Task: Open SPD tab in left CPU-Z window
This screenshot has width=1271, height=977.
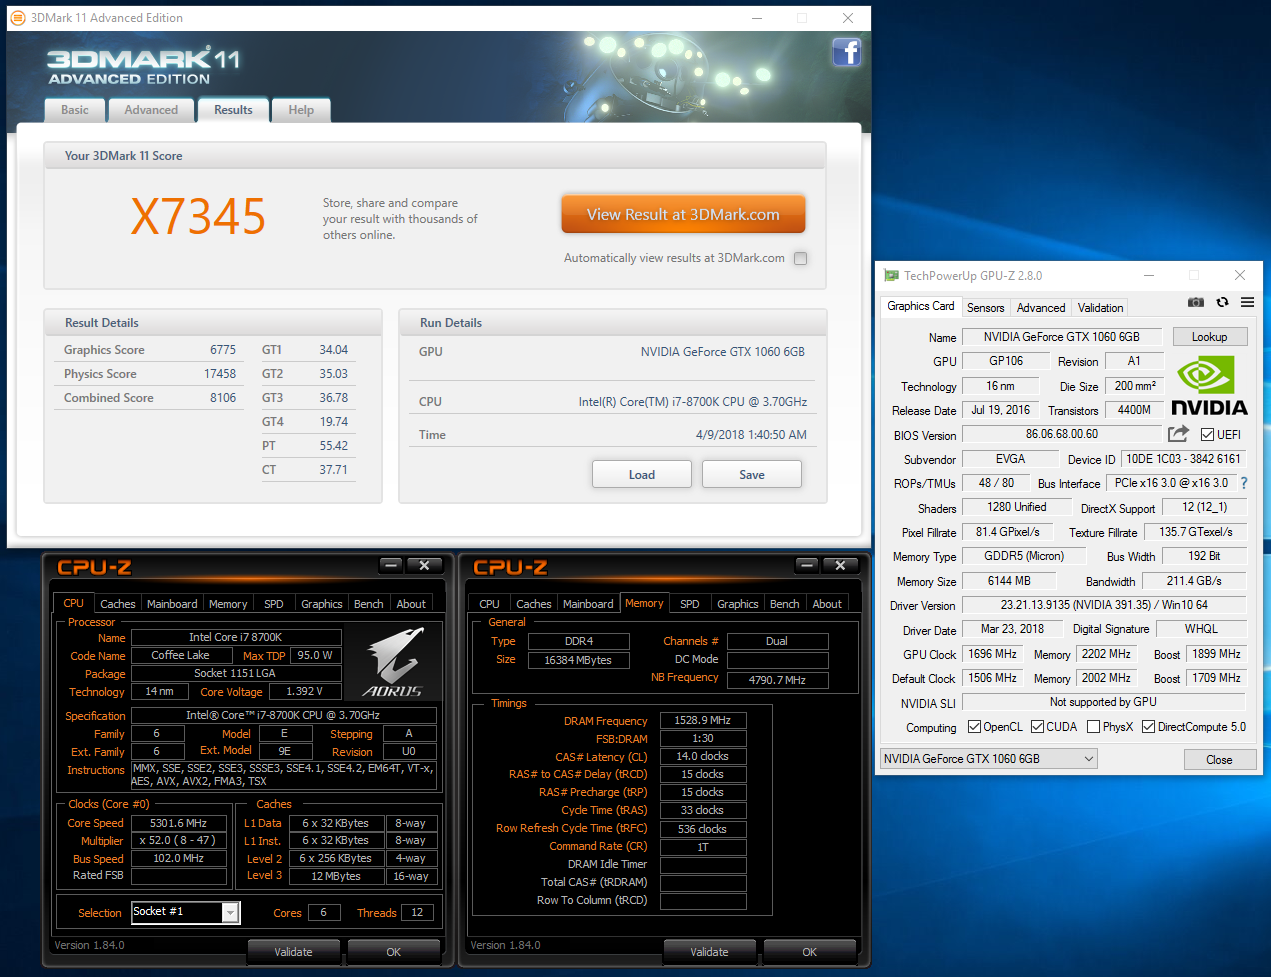Action: (274, 604)
